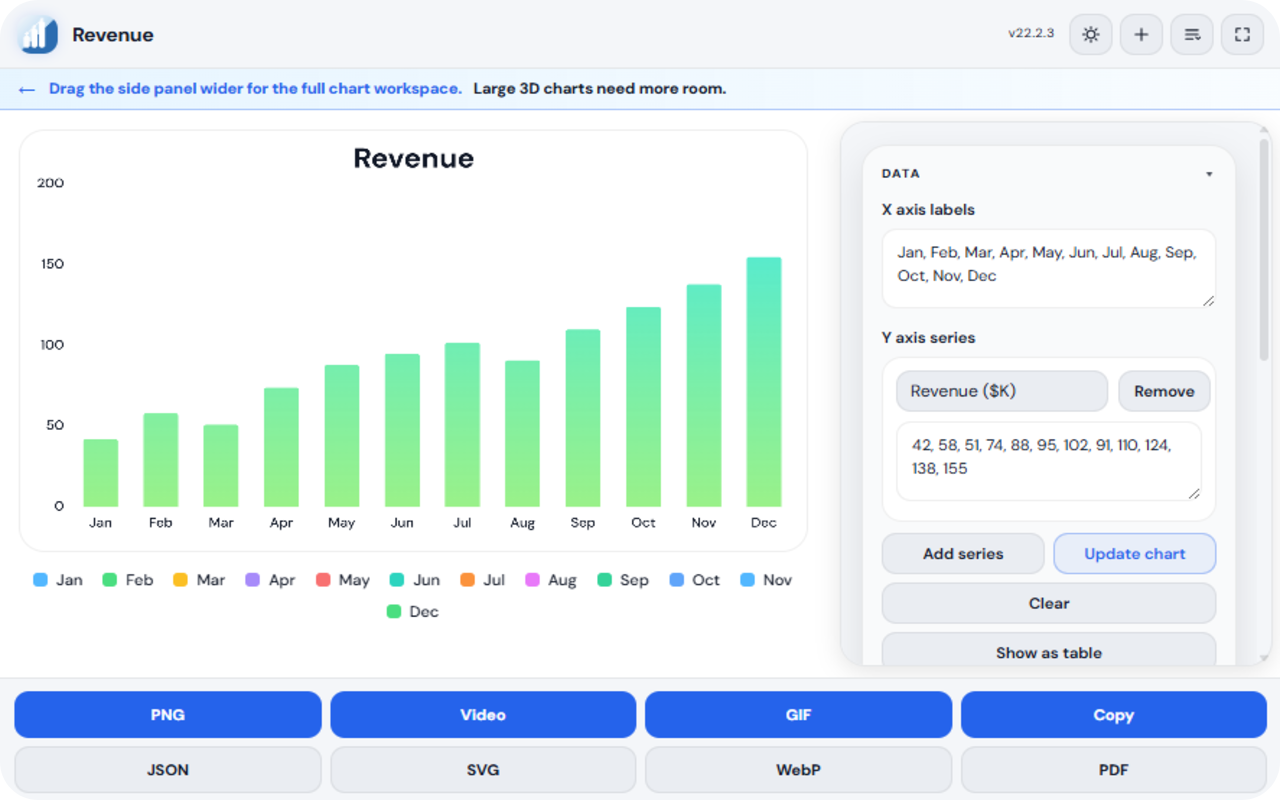Click Update chart button

[x=1135, y=553]
